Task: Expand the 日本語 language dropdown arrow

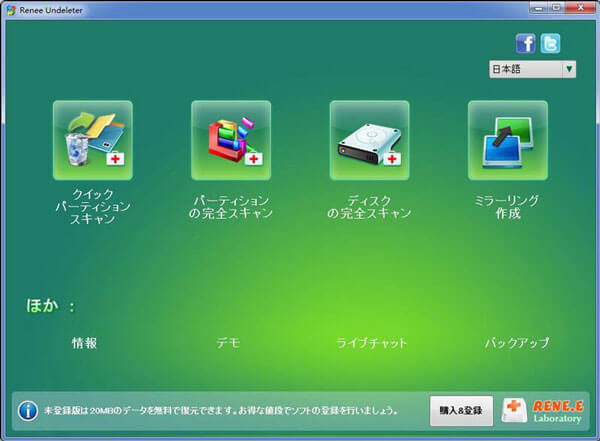Action: click(568, 70)
